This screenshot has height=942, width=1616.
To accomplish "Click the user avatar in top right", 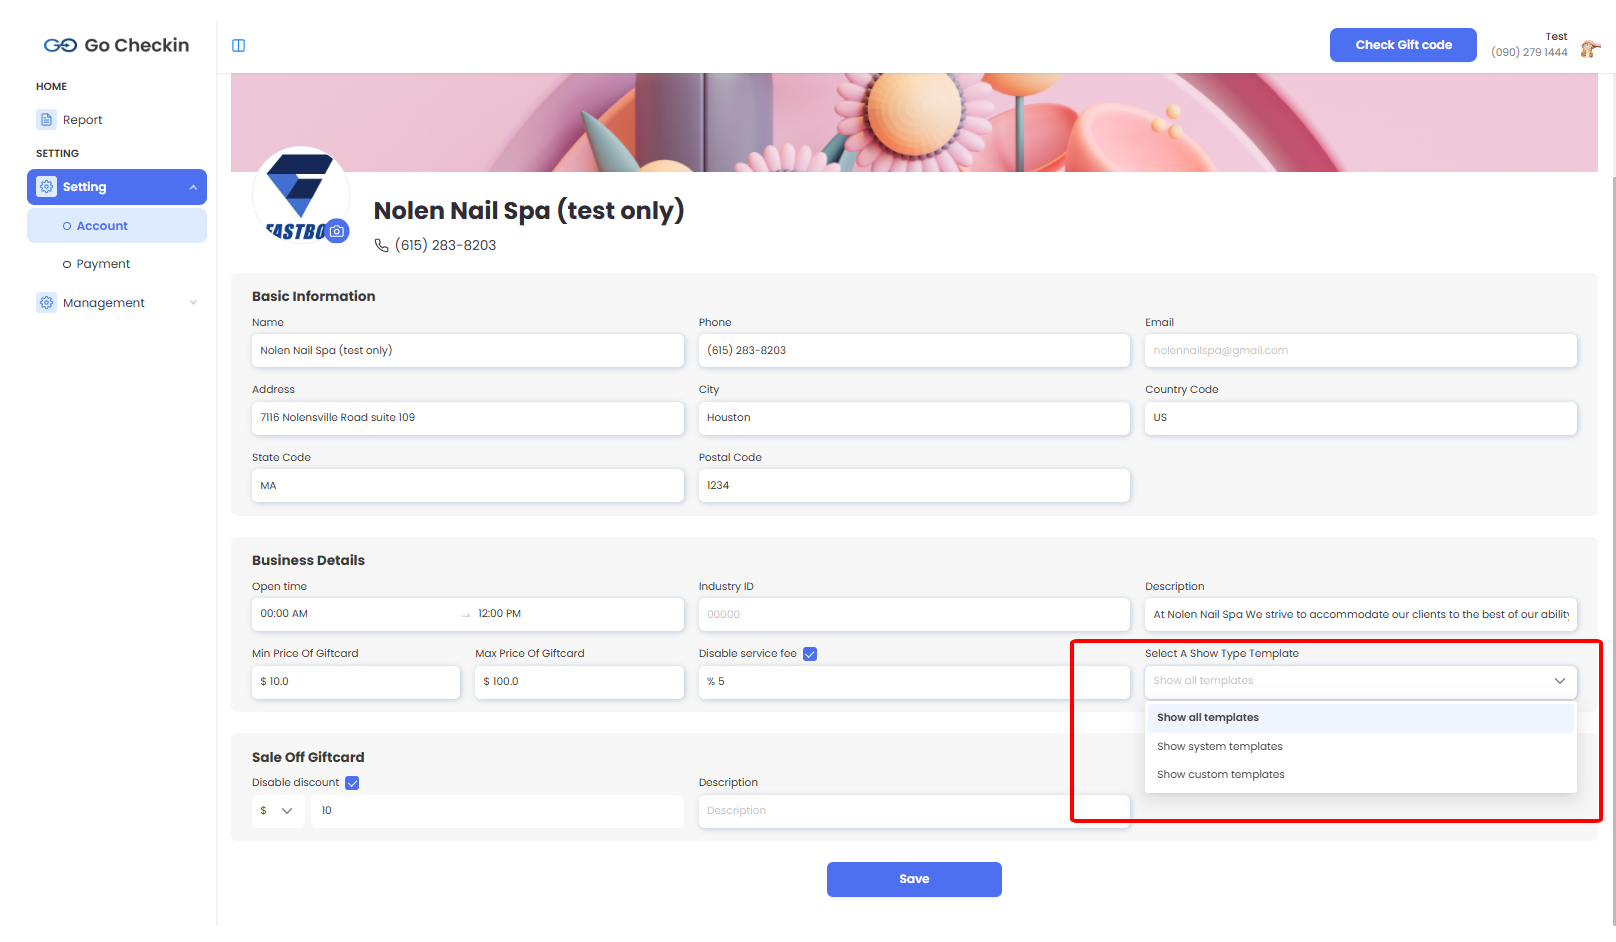I will 1589,49.
